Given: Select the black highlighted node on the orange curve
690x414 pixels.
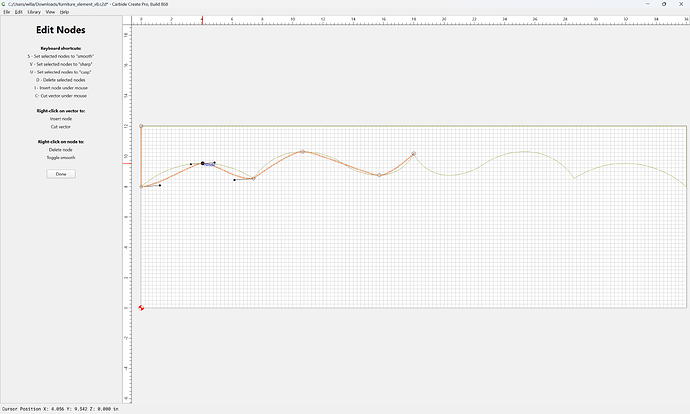Looking at the screenshot, I should (x=202, y=163).
